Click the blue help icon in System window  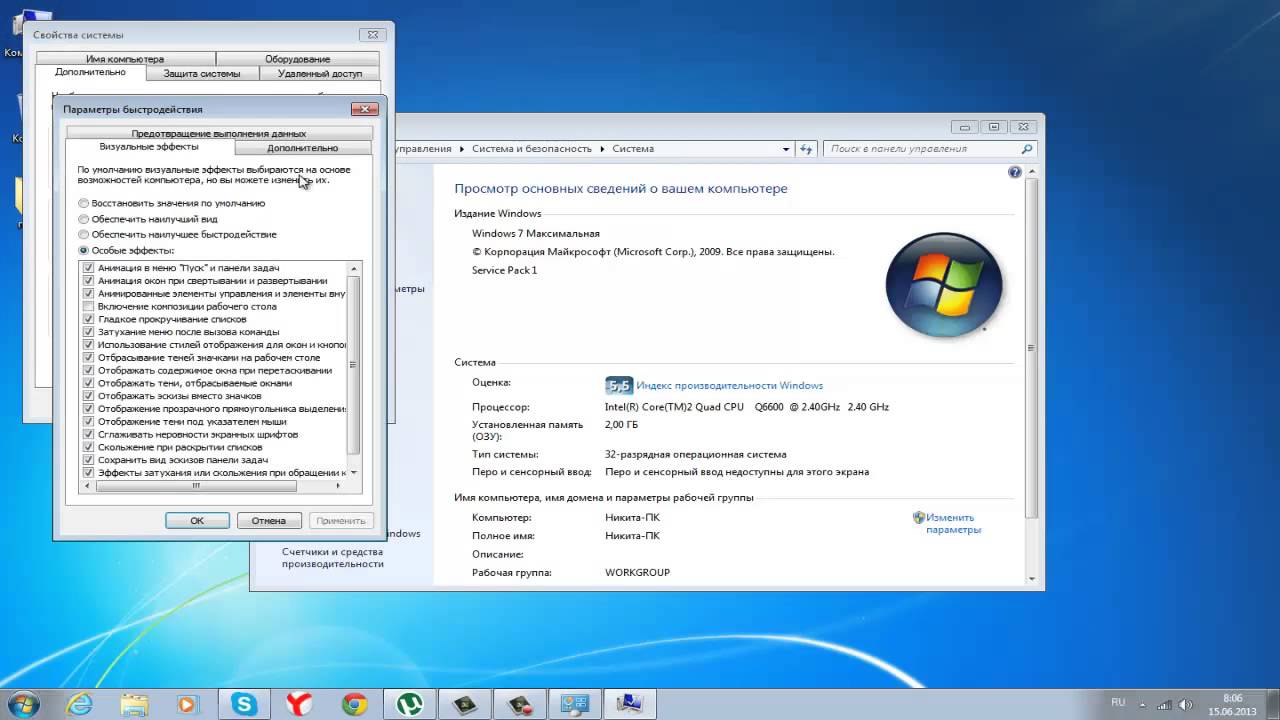[1015, 172]
